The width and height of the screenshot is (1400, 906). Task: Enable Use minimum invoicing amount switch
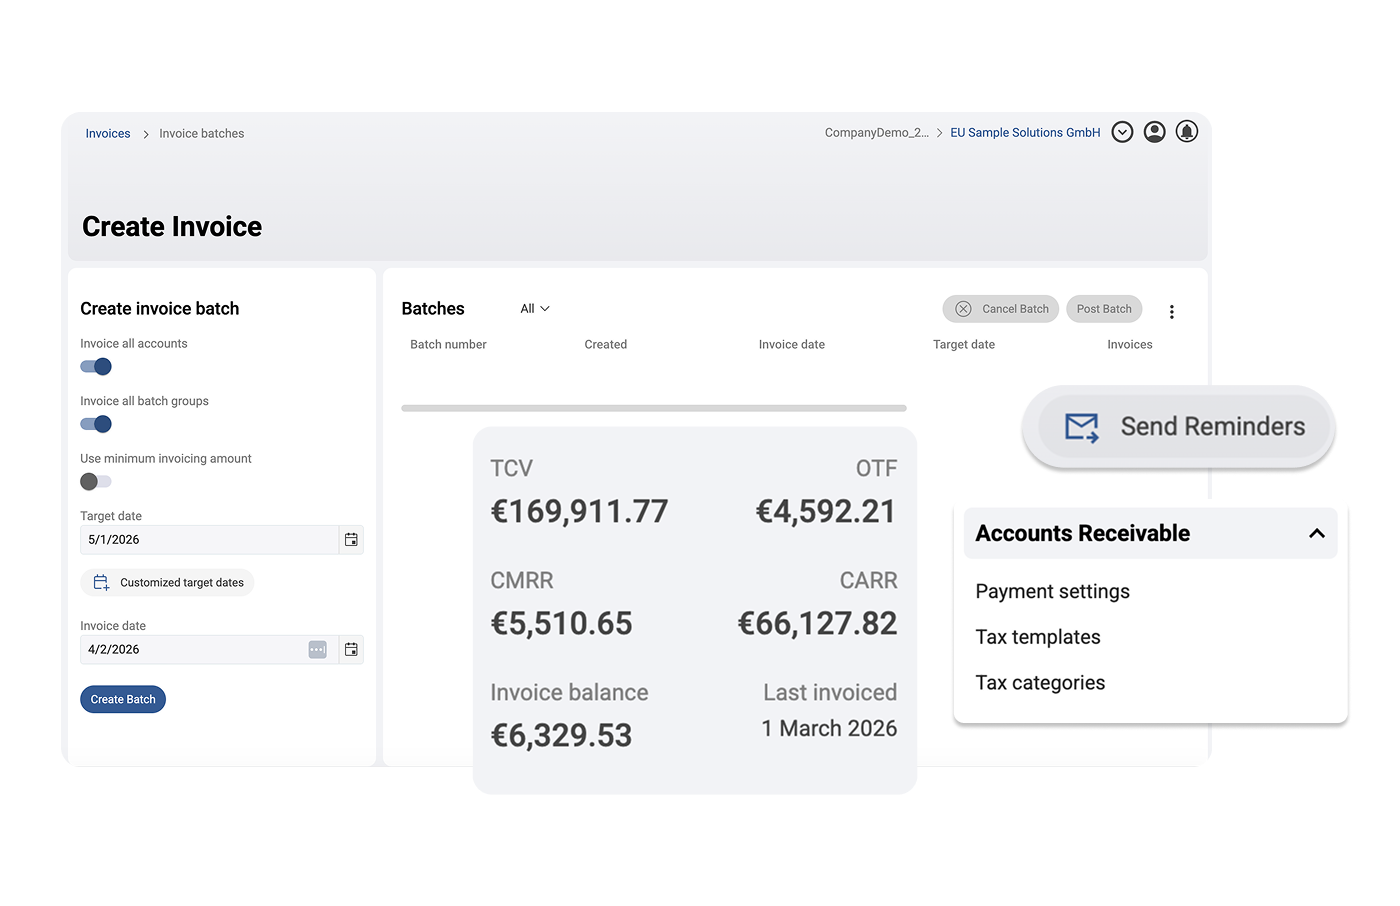96,482
